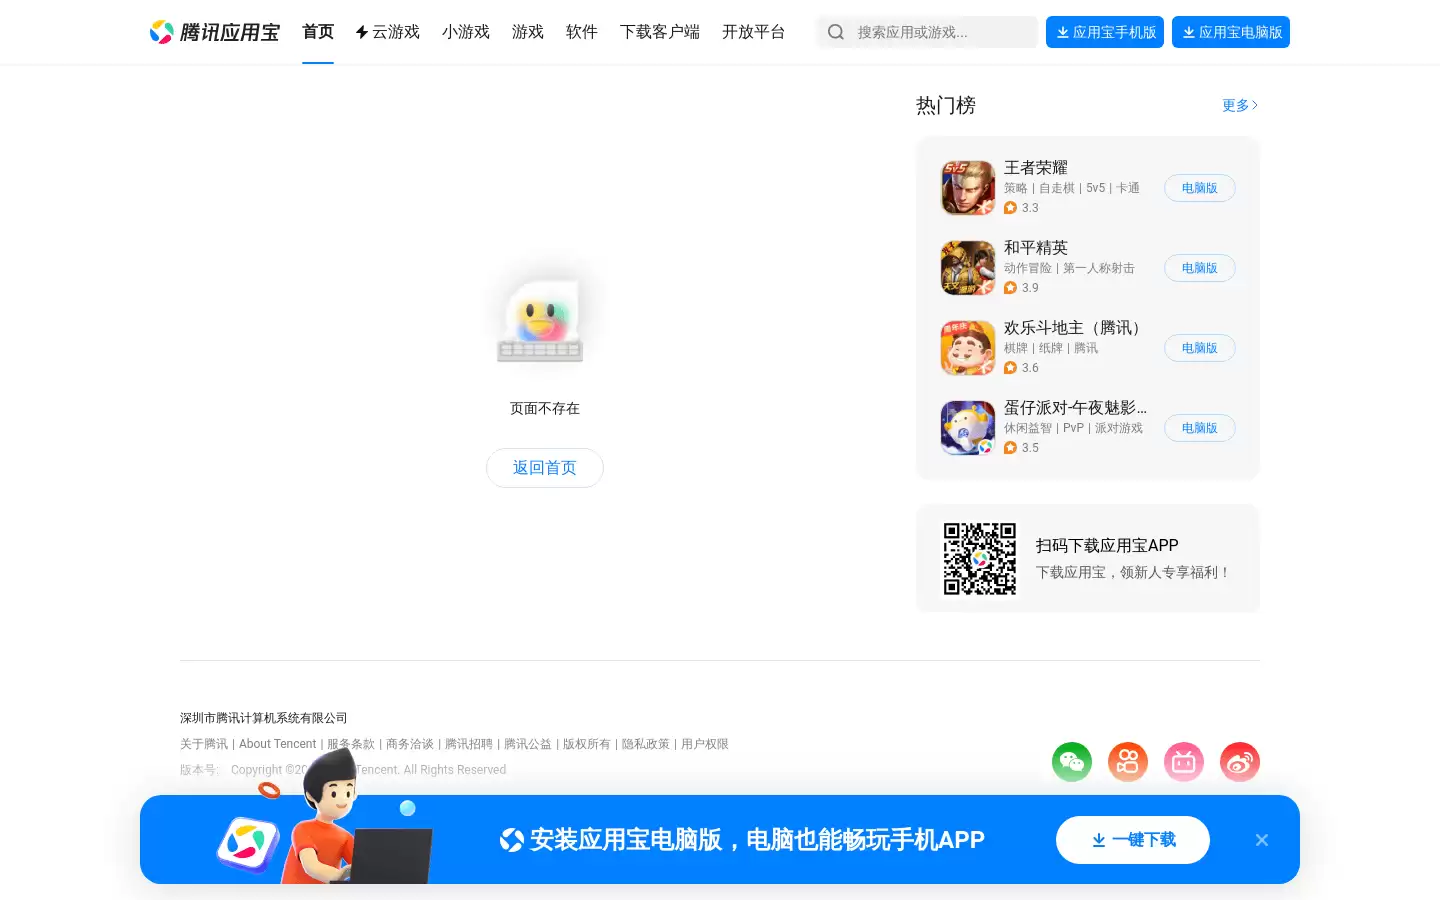
Task: Click rating star icon beside 3.3
Action: [1010, 208]
